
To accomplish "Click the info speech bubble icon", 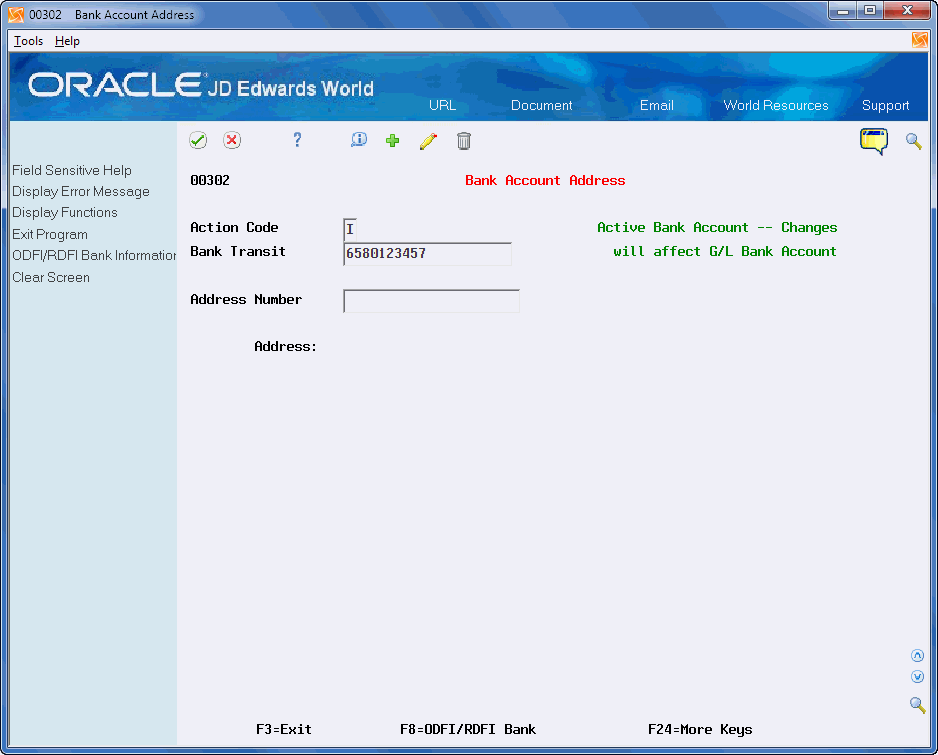I will pyautogui.click(x=358, y=140).
